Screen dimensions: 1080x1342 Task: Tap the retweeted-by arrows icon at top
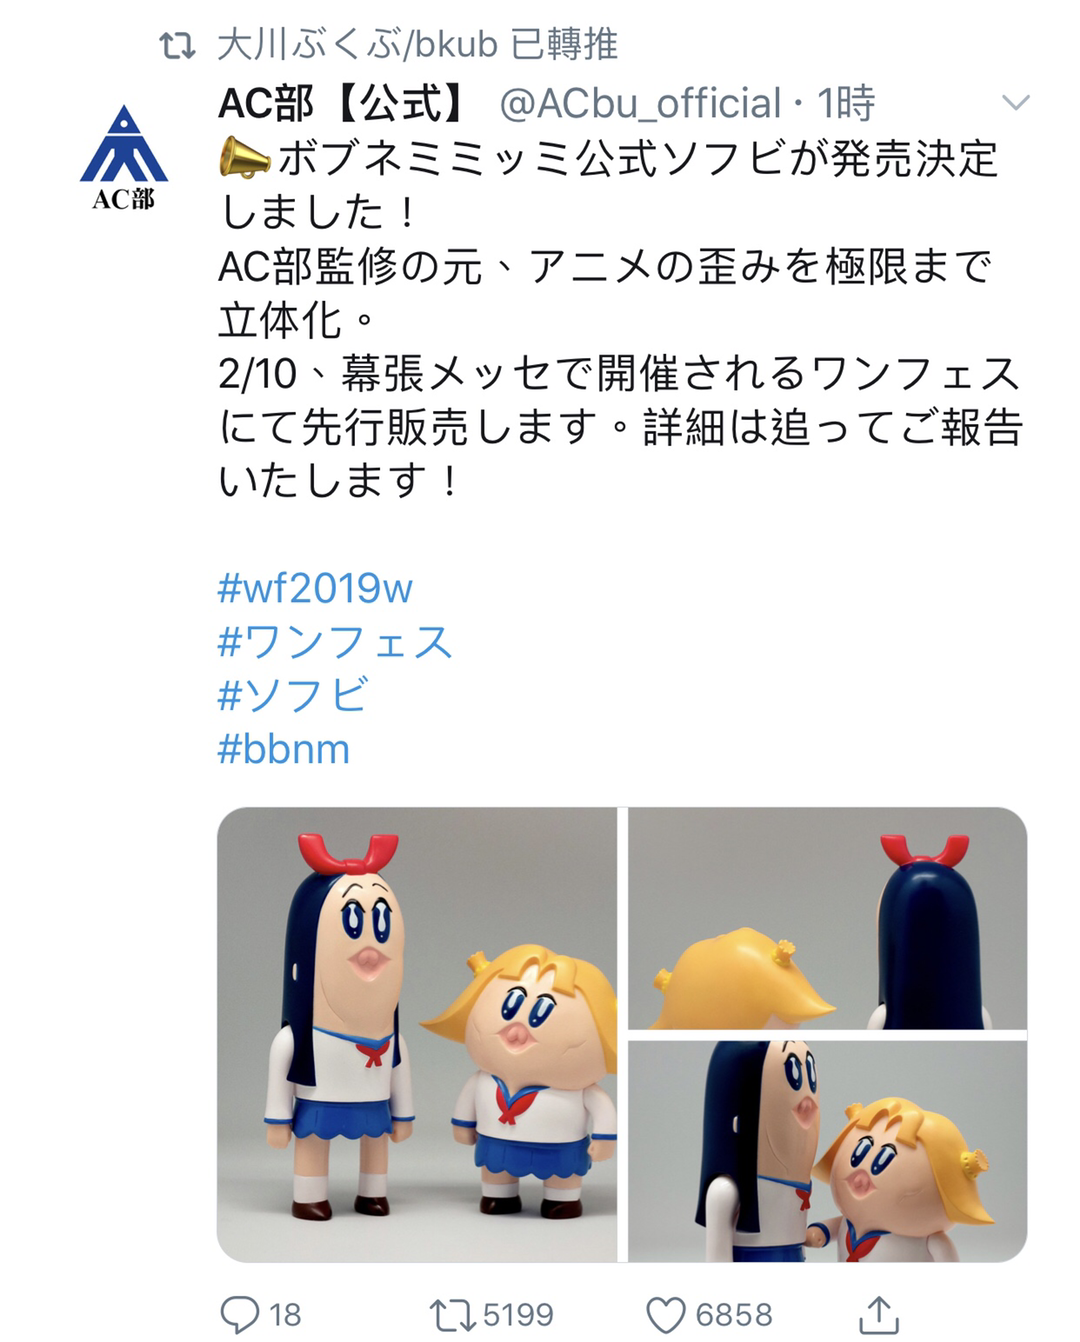click(x=177, y=46)
